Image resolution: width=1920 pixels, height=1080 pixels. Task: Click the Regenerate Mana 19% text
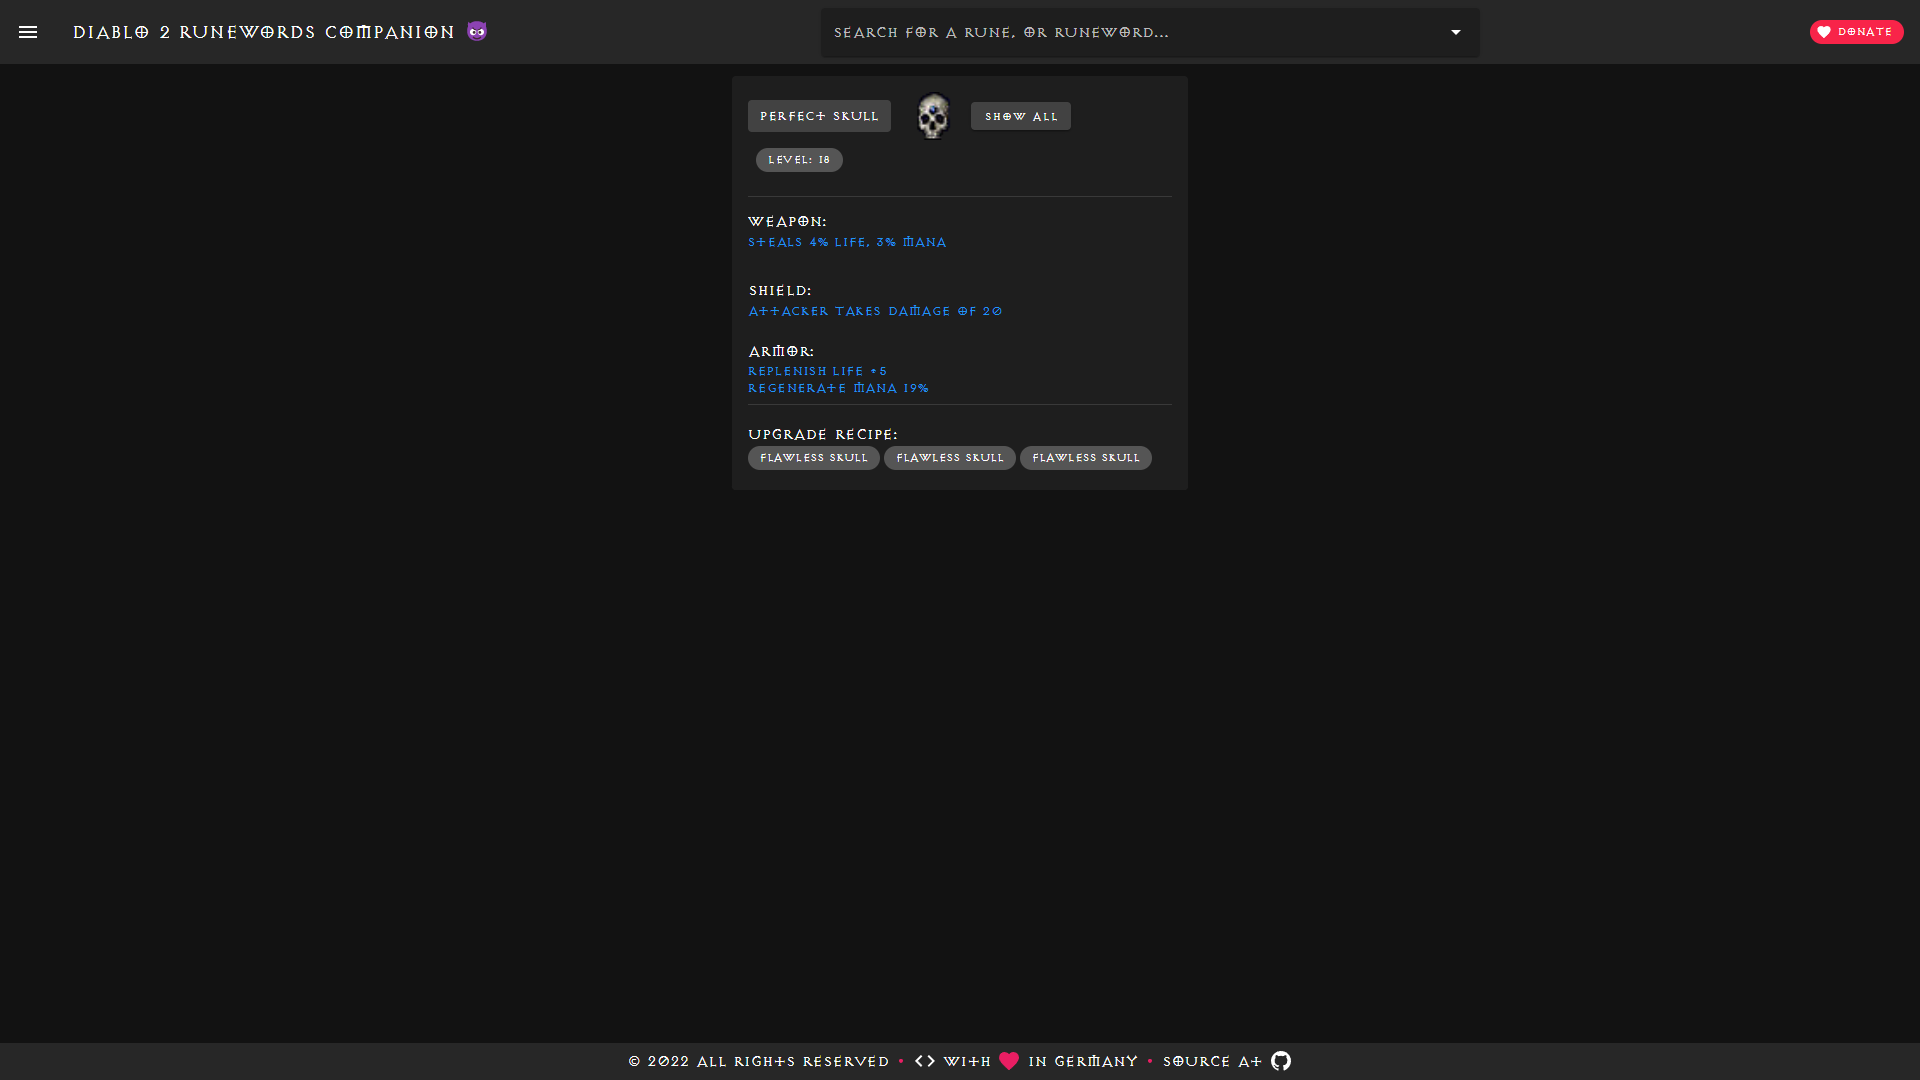point(838,388)
